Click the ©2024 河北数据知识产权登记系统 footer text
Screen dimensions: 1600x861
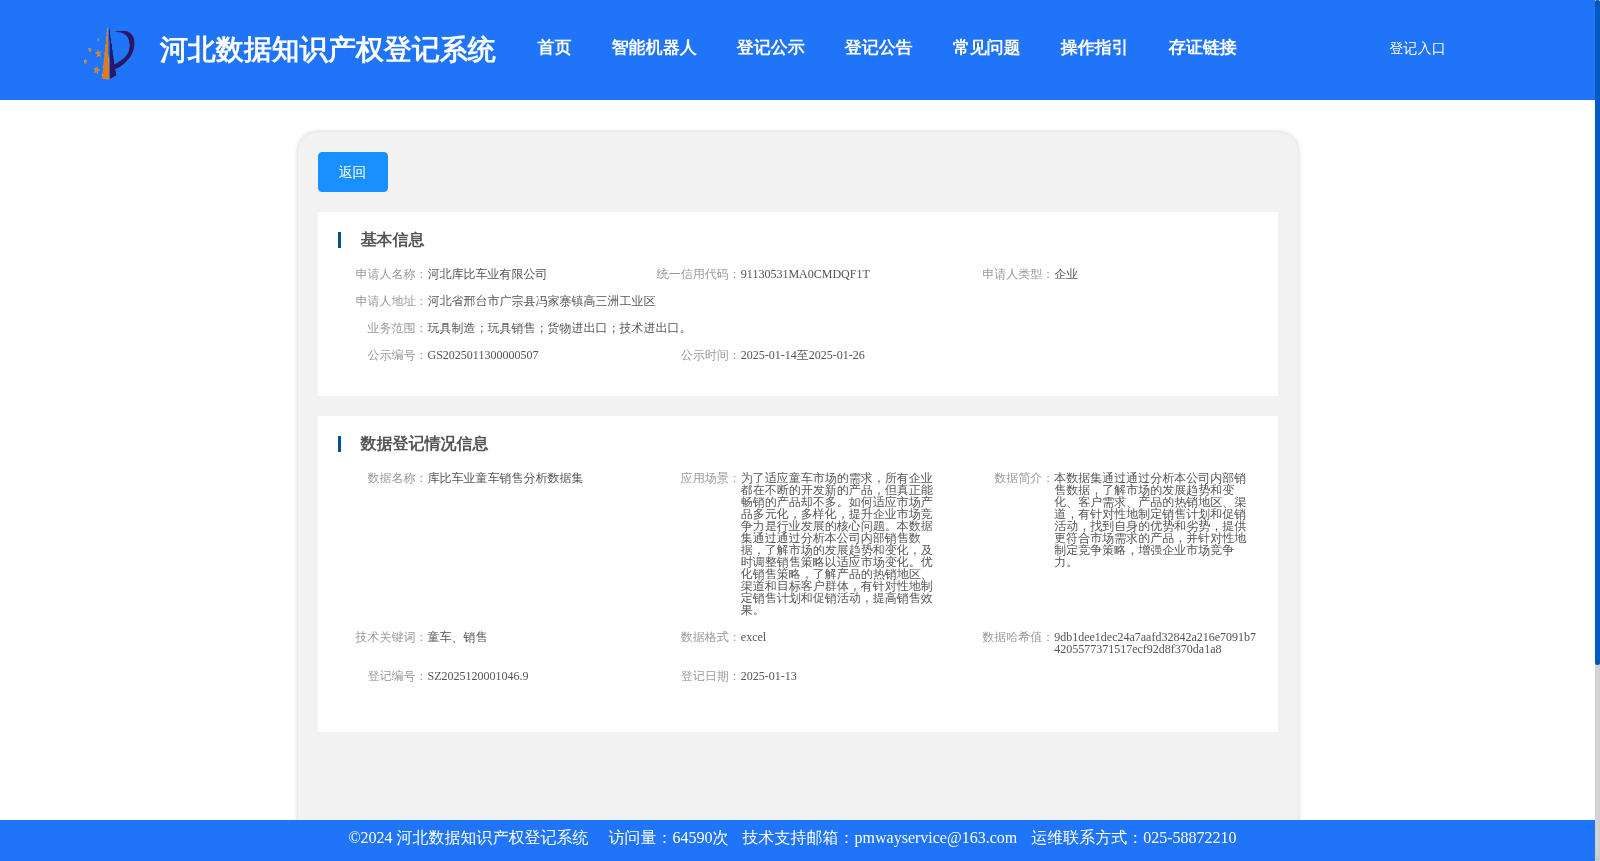point(468,838)
